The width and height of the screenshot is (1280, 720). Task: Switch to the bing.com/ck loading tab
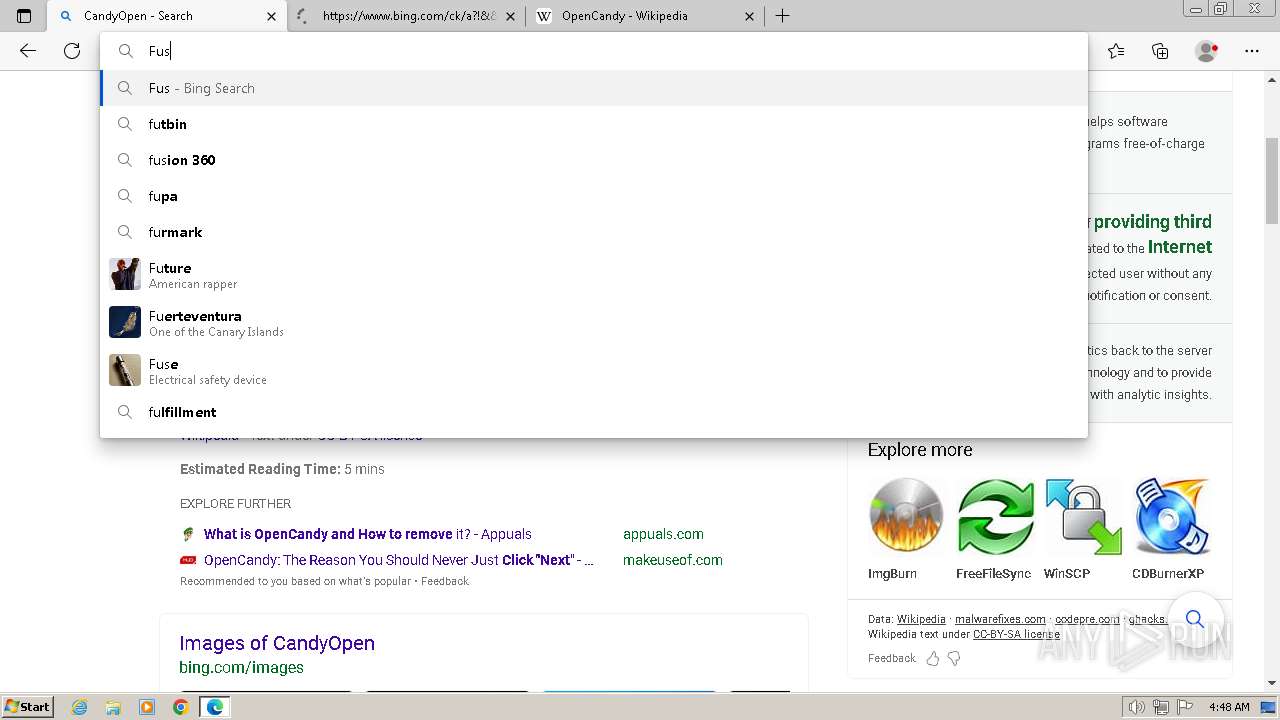[407, 16]
